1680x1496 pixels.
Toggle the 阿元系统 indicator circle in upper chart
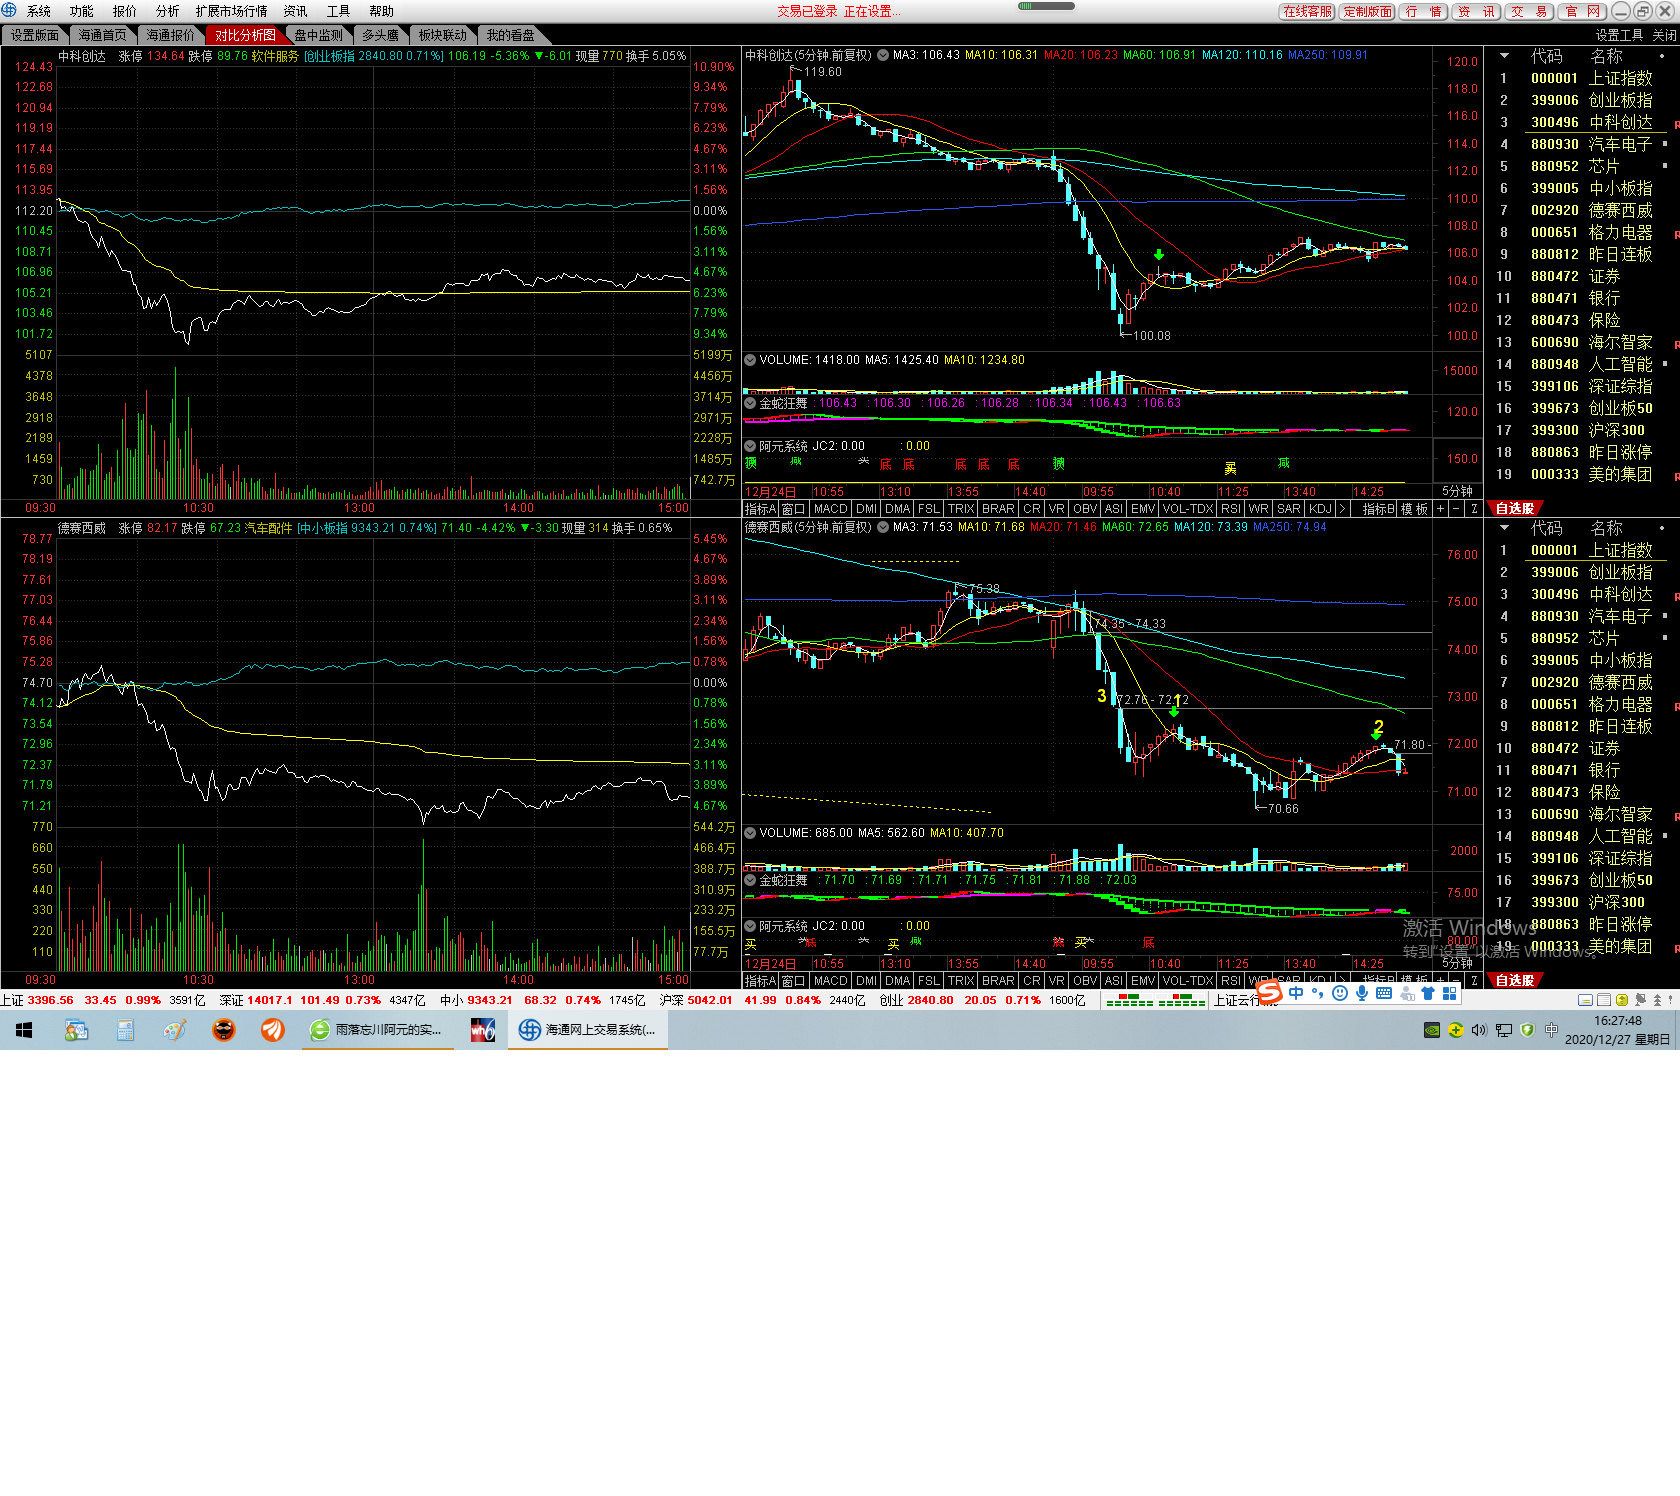[x=750, y=446]
